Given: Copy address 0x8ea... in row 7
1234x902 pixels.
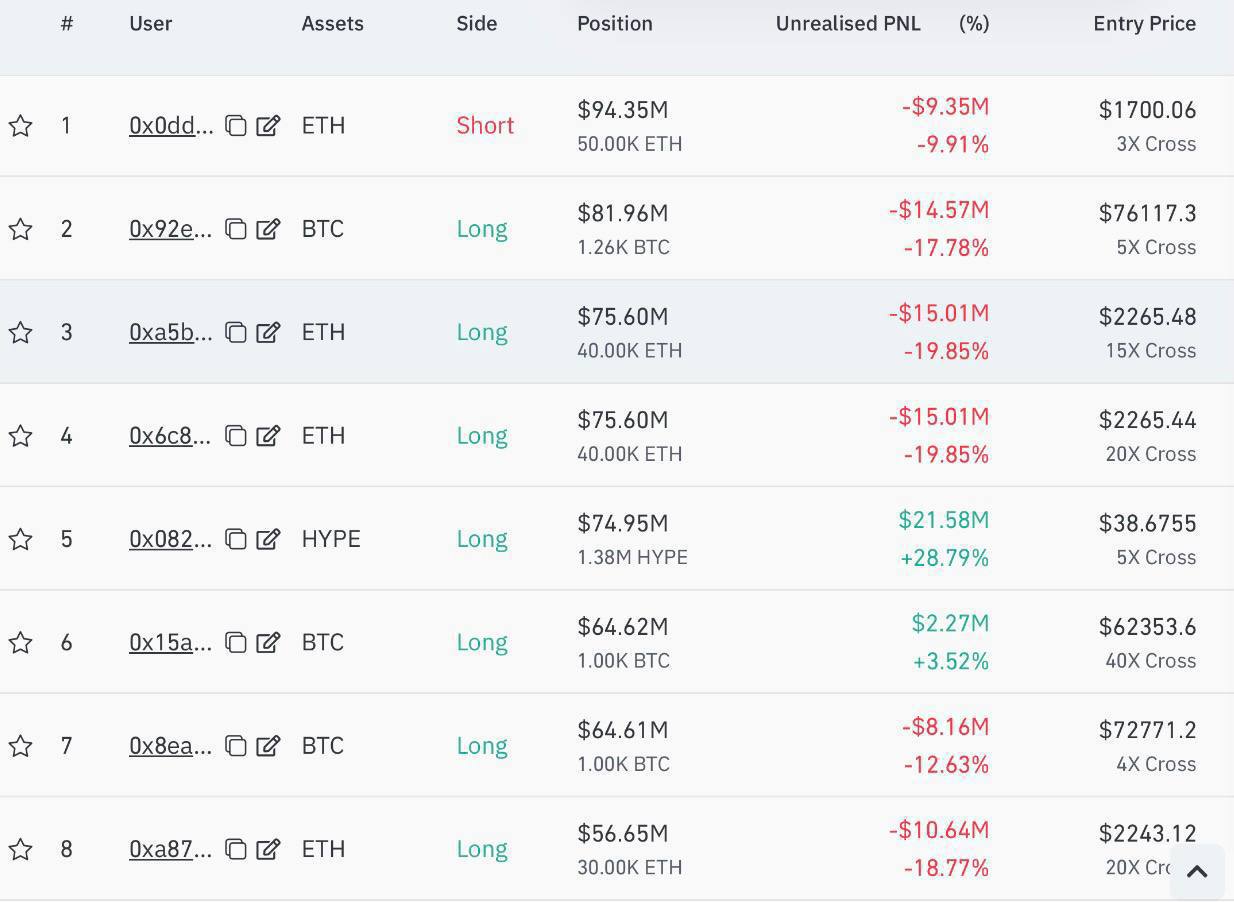Looking at the screenshot, I should coord(235,746).
